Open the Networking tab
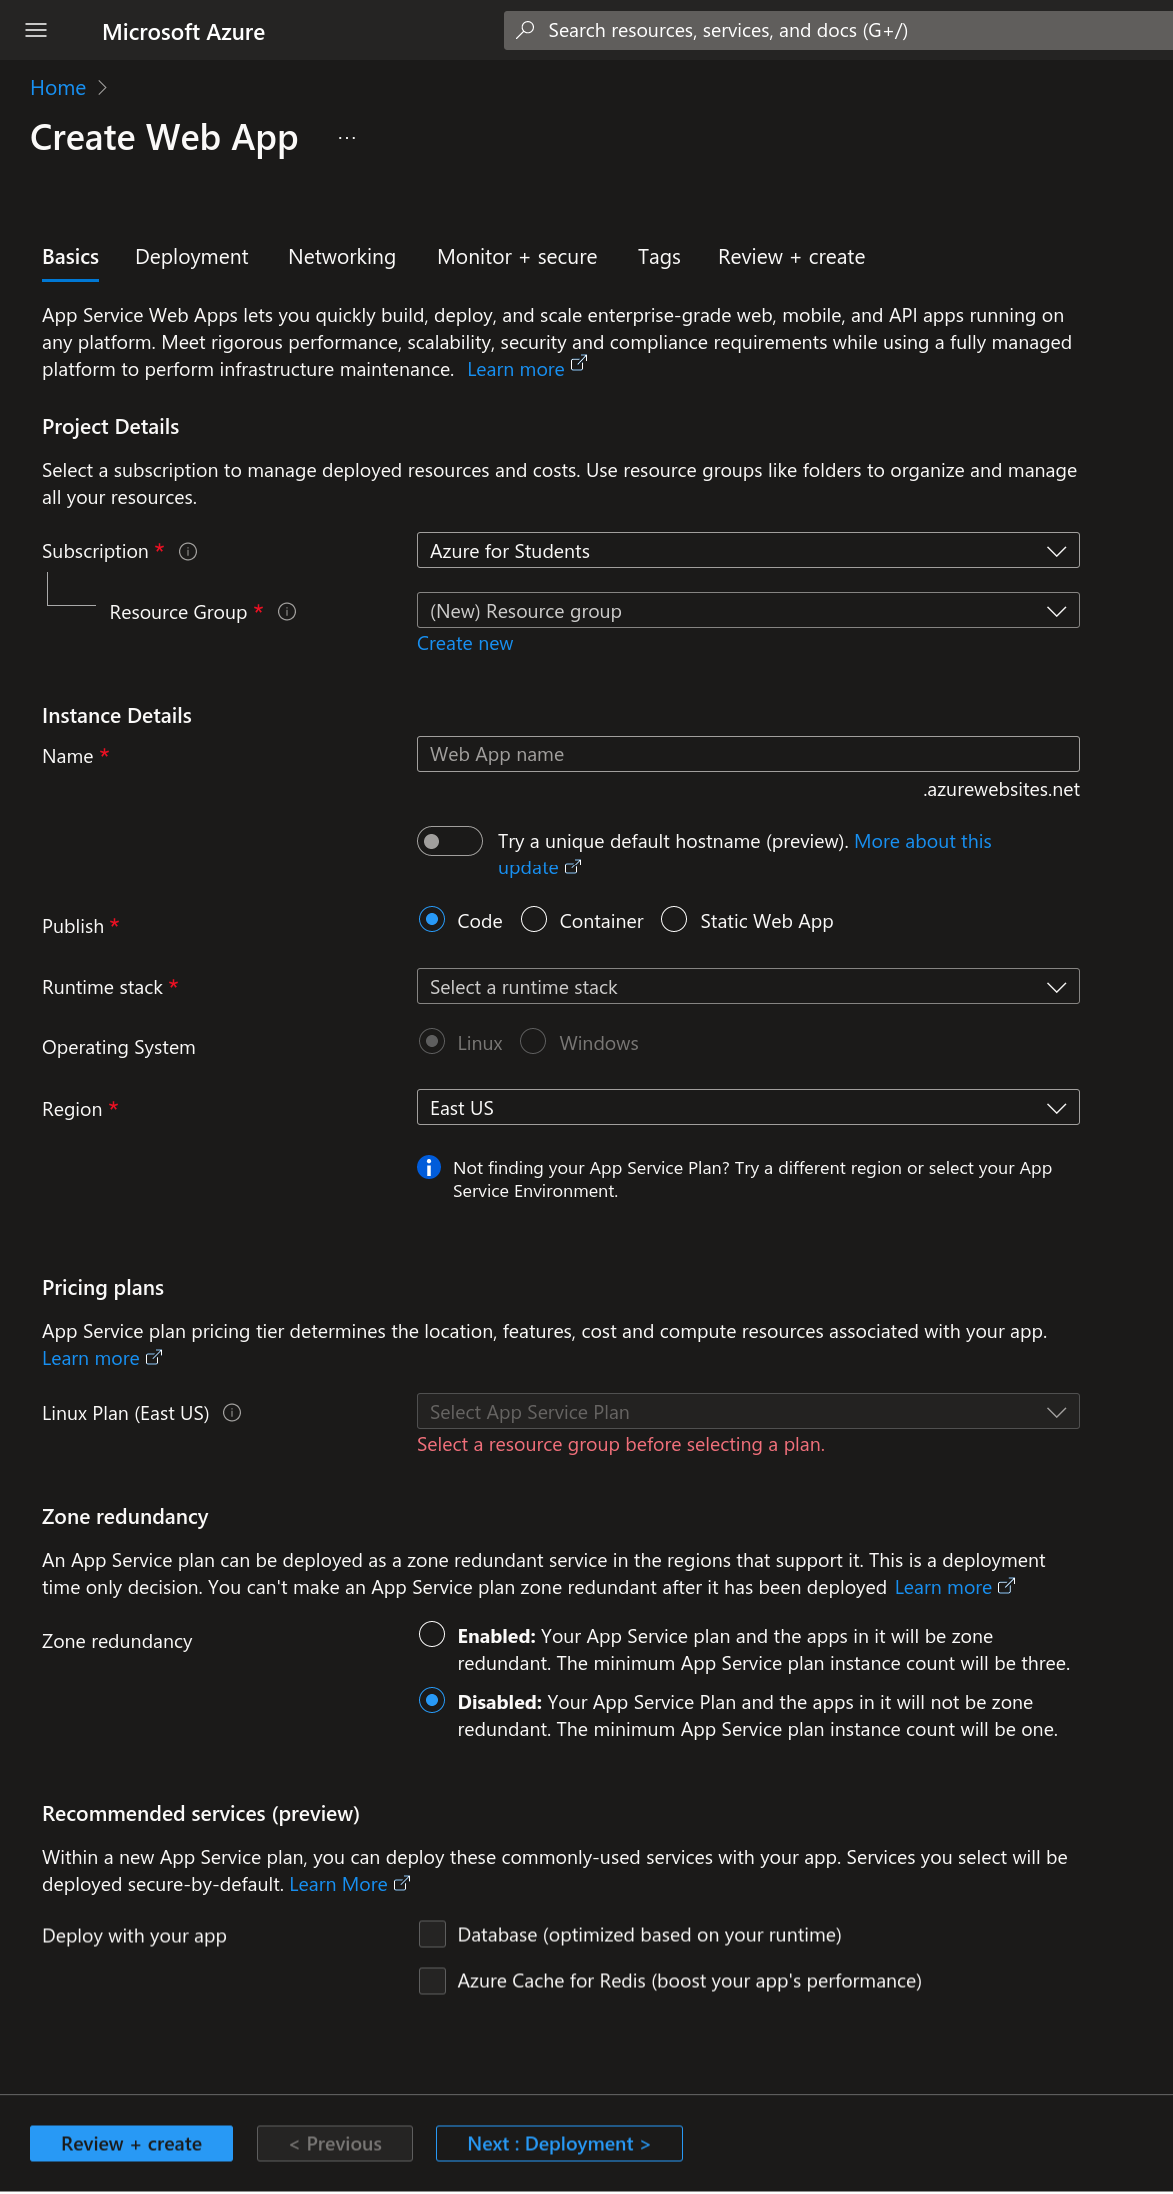The width and height of the screenshot is (1173, 2194). point(342,257)
